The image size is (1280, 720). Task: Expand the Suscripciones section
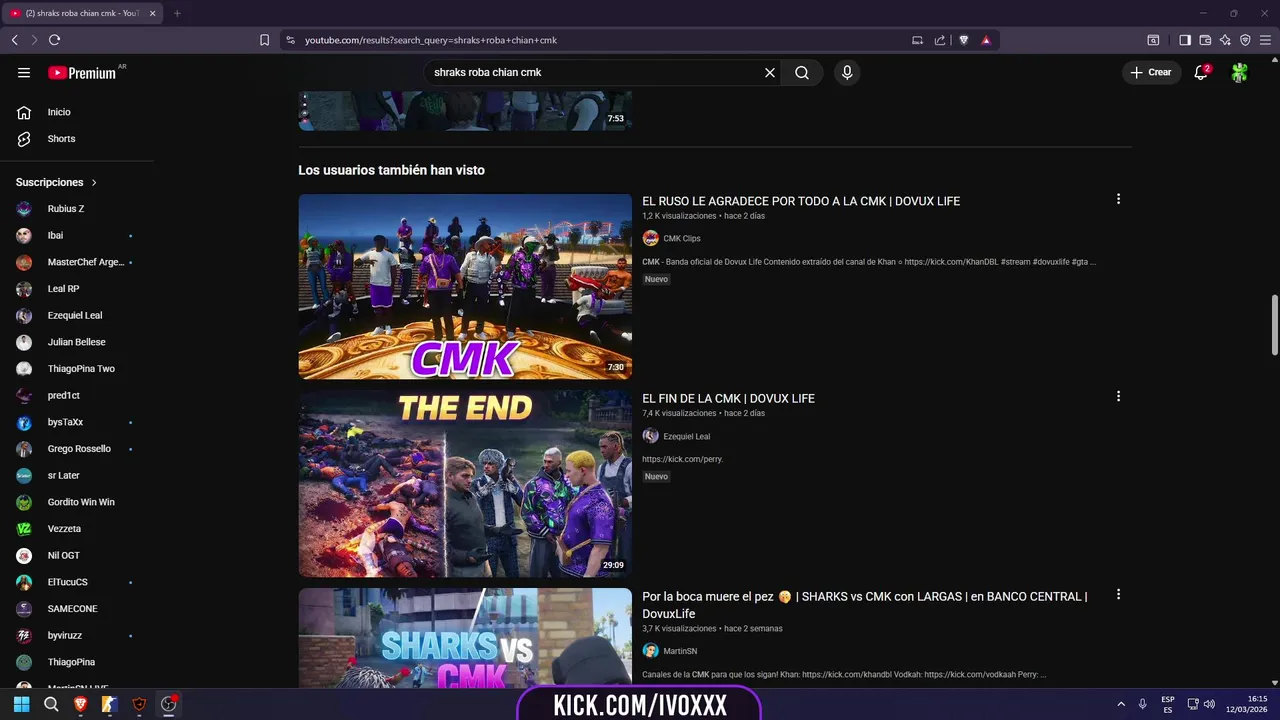57,182
